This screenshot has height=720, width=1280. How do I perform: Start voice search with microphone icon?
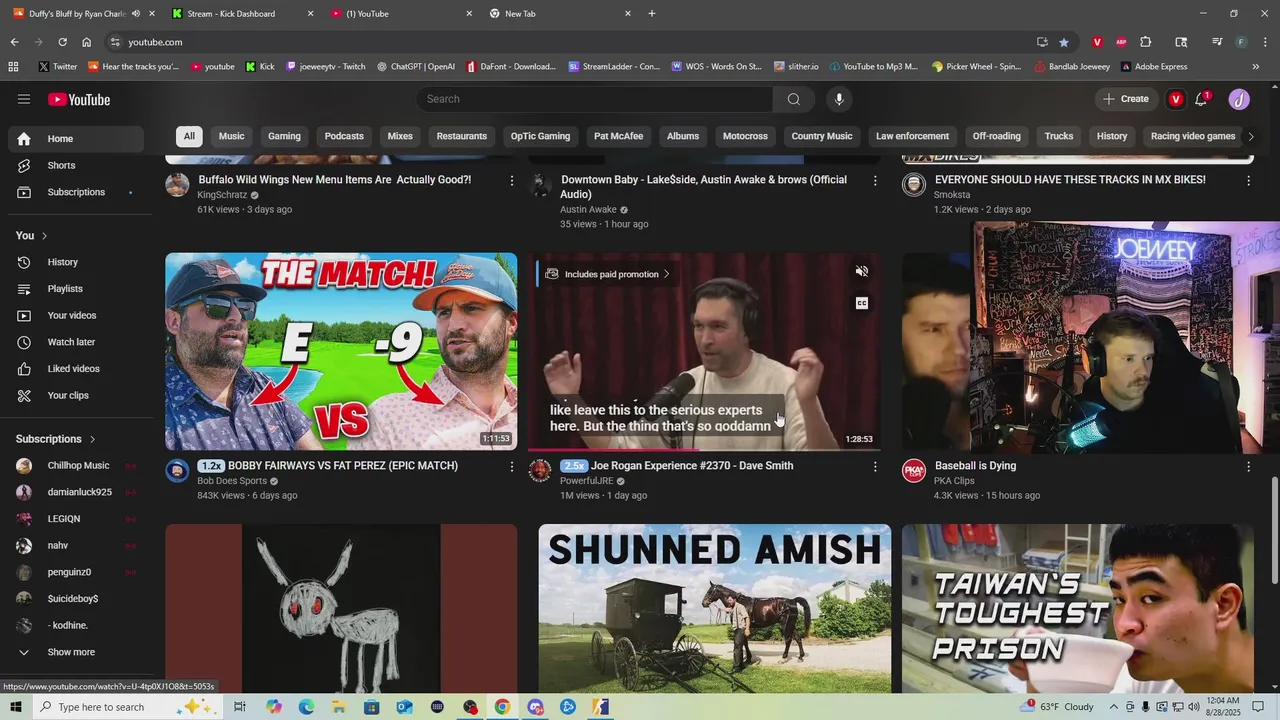coord(839,99)
